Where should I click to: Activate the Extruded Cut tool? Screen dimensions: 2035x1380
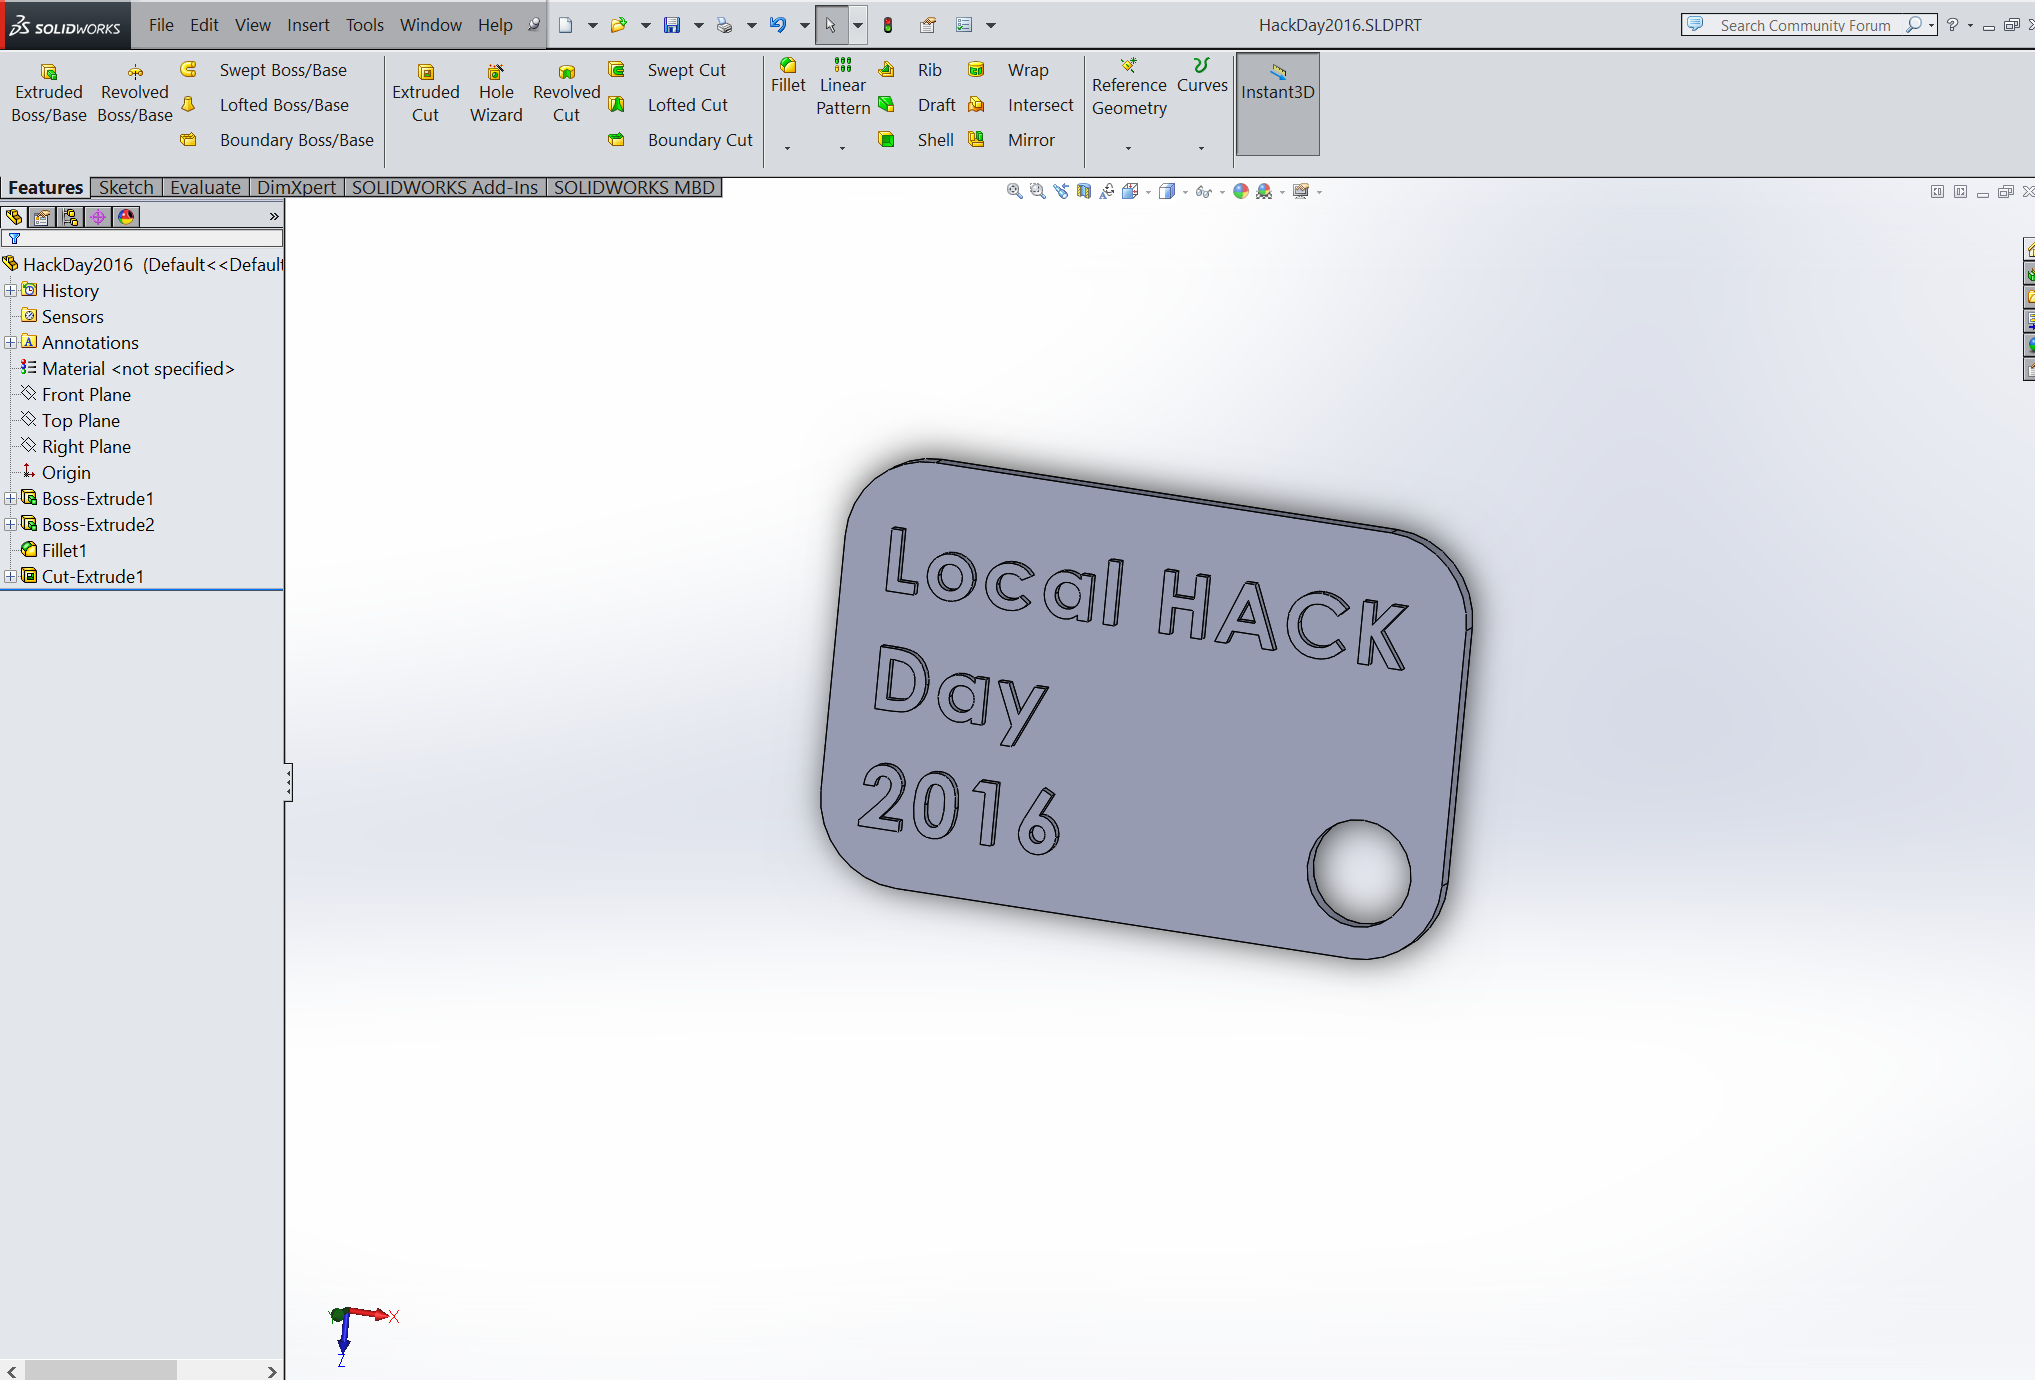point(425,92)
